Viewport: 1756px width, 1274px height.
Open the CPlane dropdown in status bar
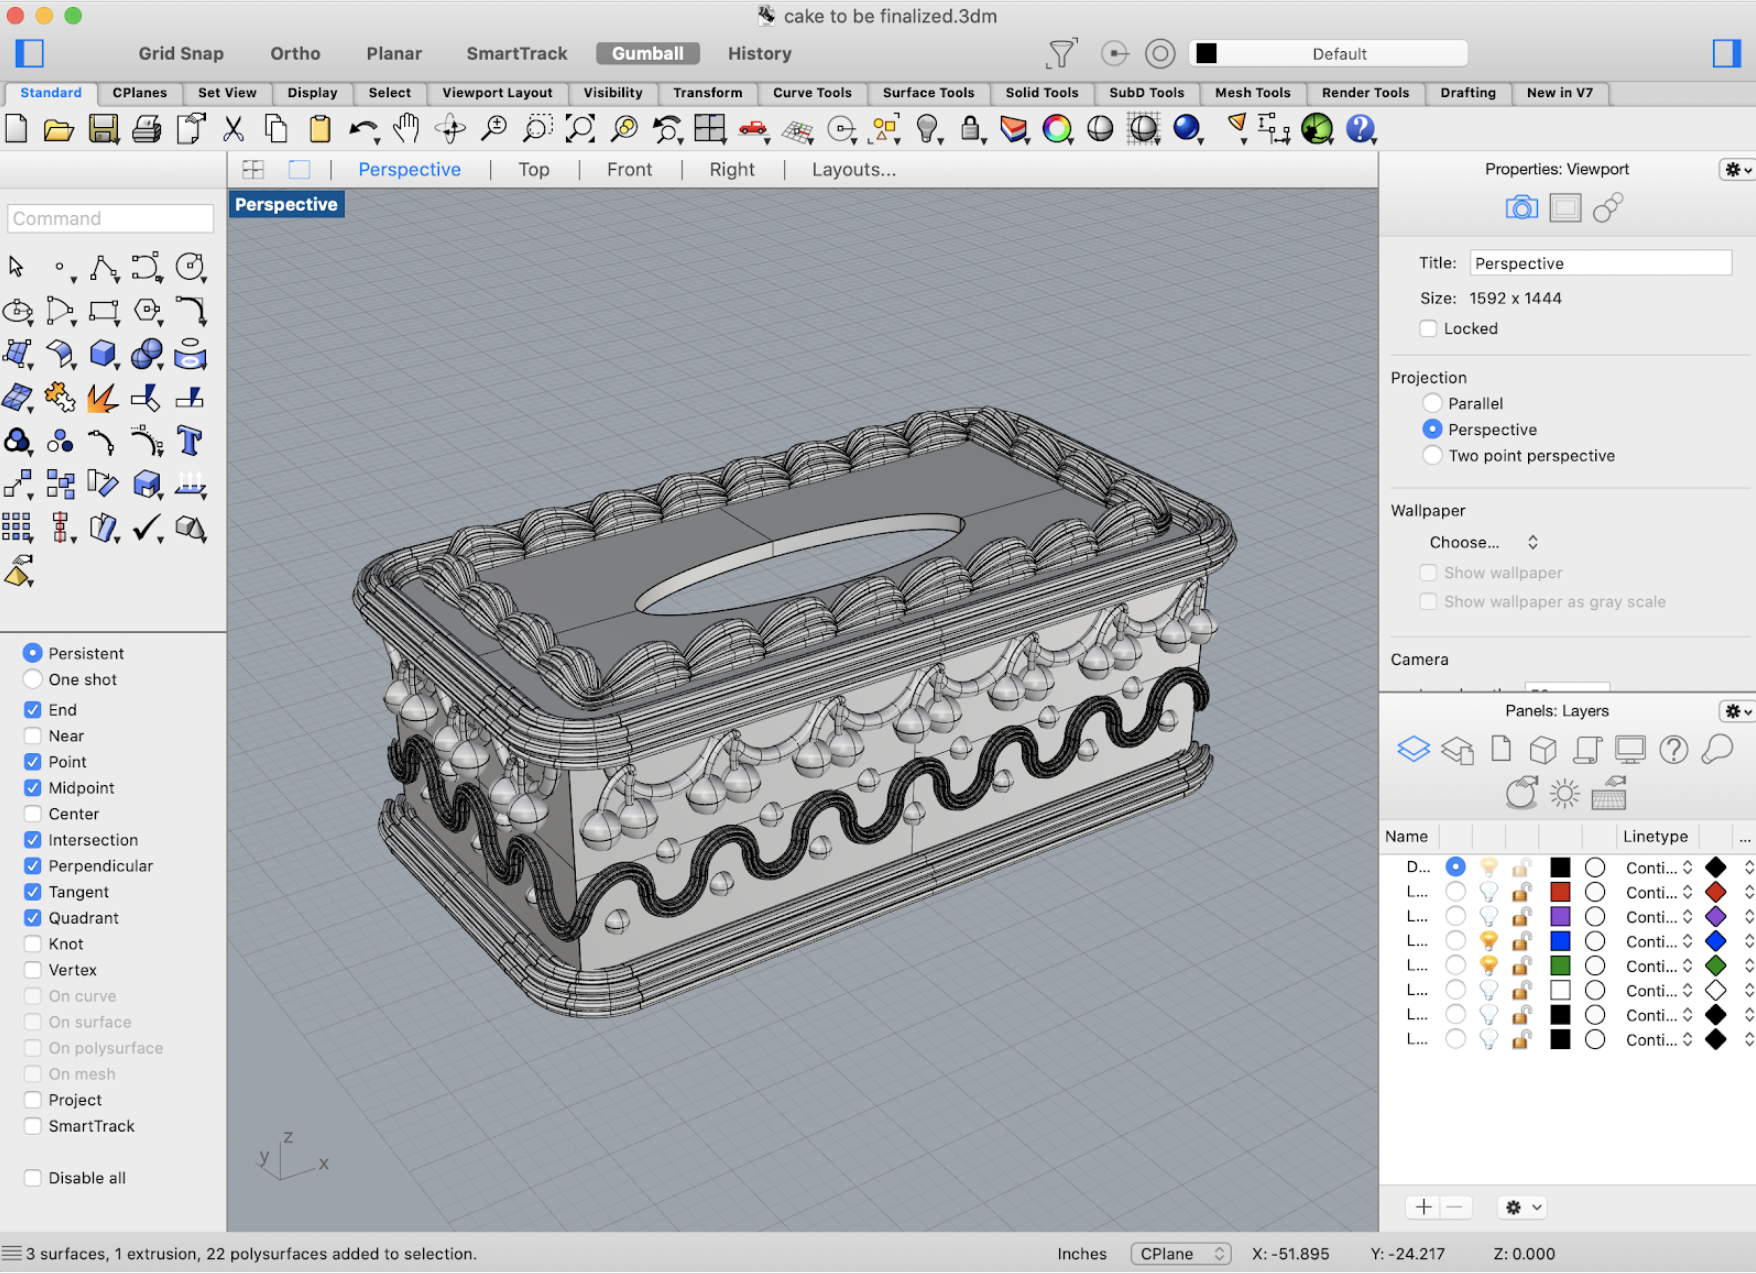(x=1180, y=1254)
